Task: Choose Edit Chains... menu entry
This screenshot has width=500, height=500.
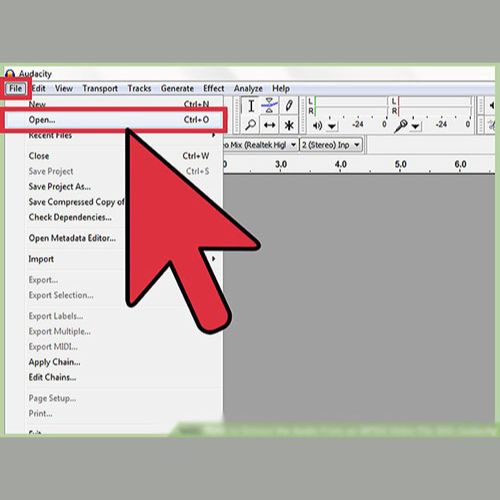Action: tap(114, 377)
